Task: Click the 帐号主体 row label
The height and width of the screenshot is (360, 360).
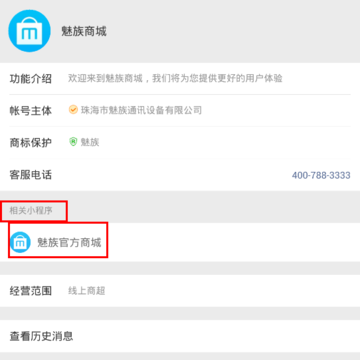Action: pos(31,110)
